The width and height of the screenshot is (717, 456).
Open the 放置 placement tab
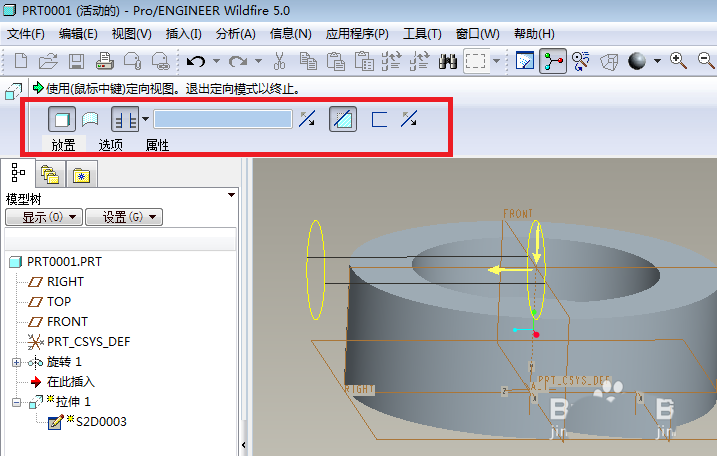[x=63, y=145]
